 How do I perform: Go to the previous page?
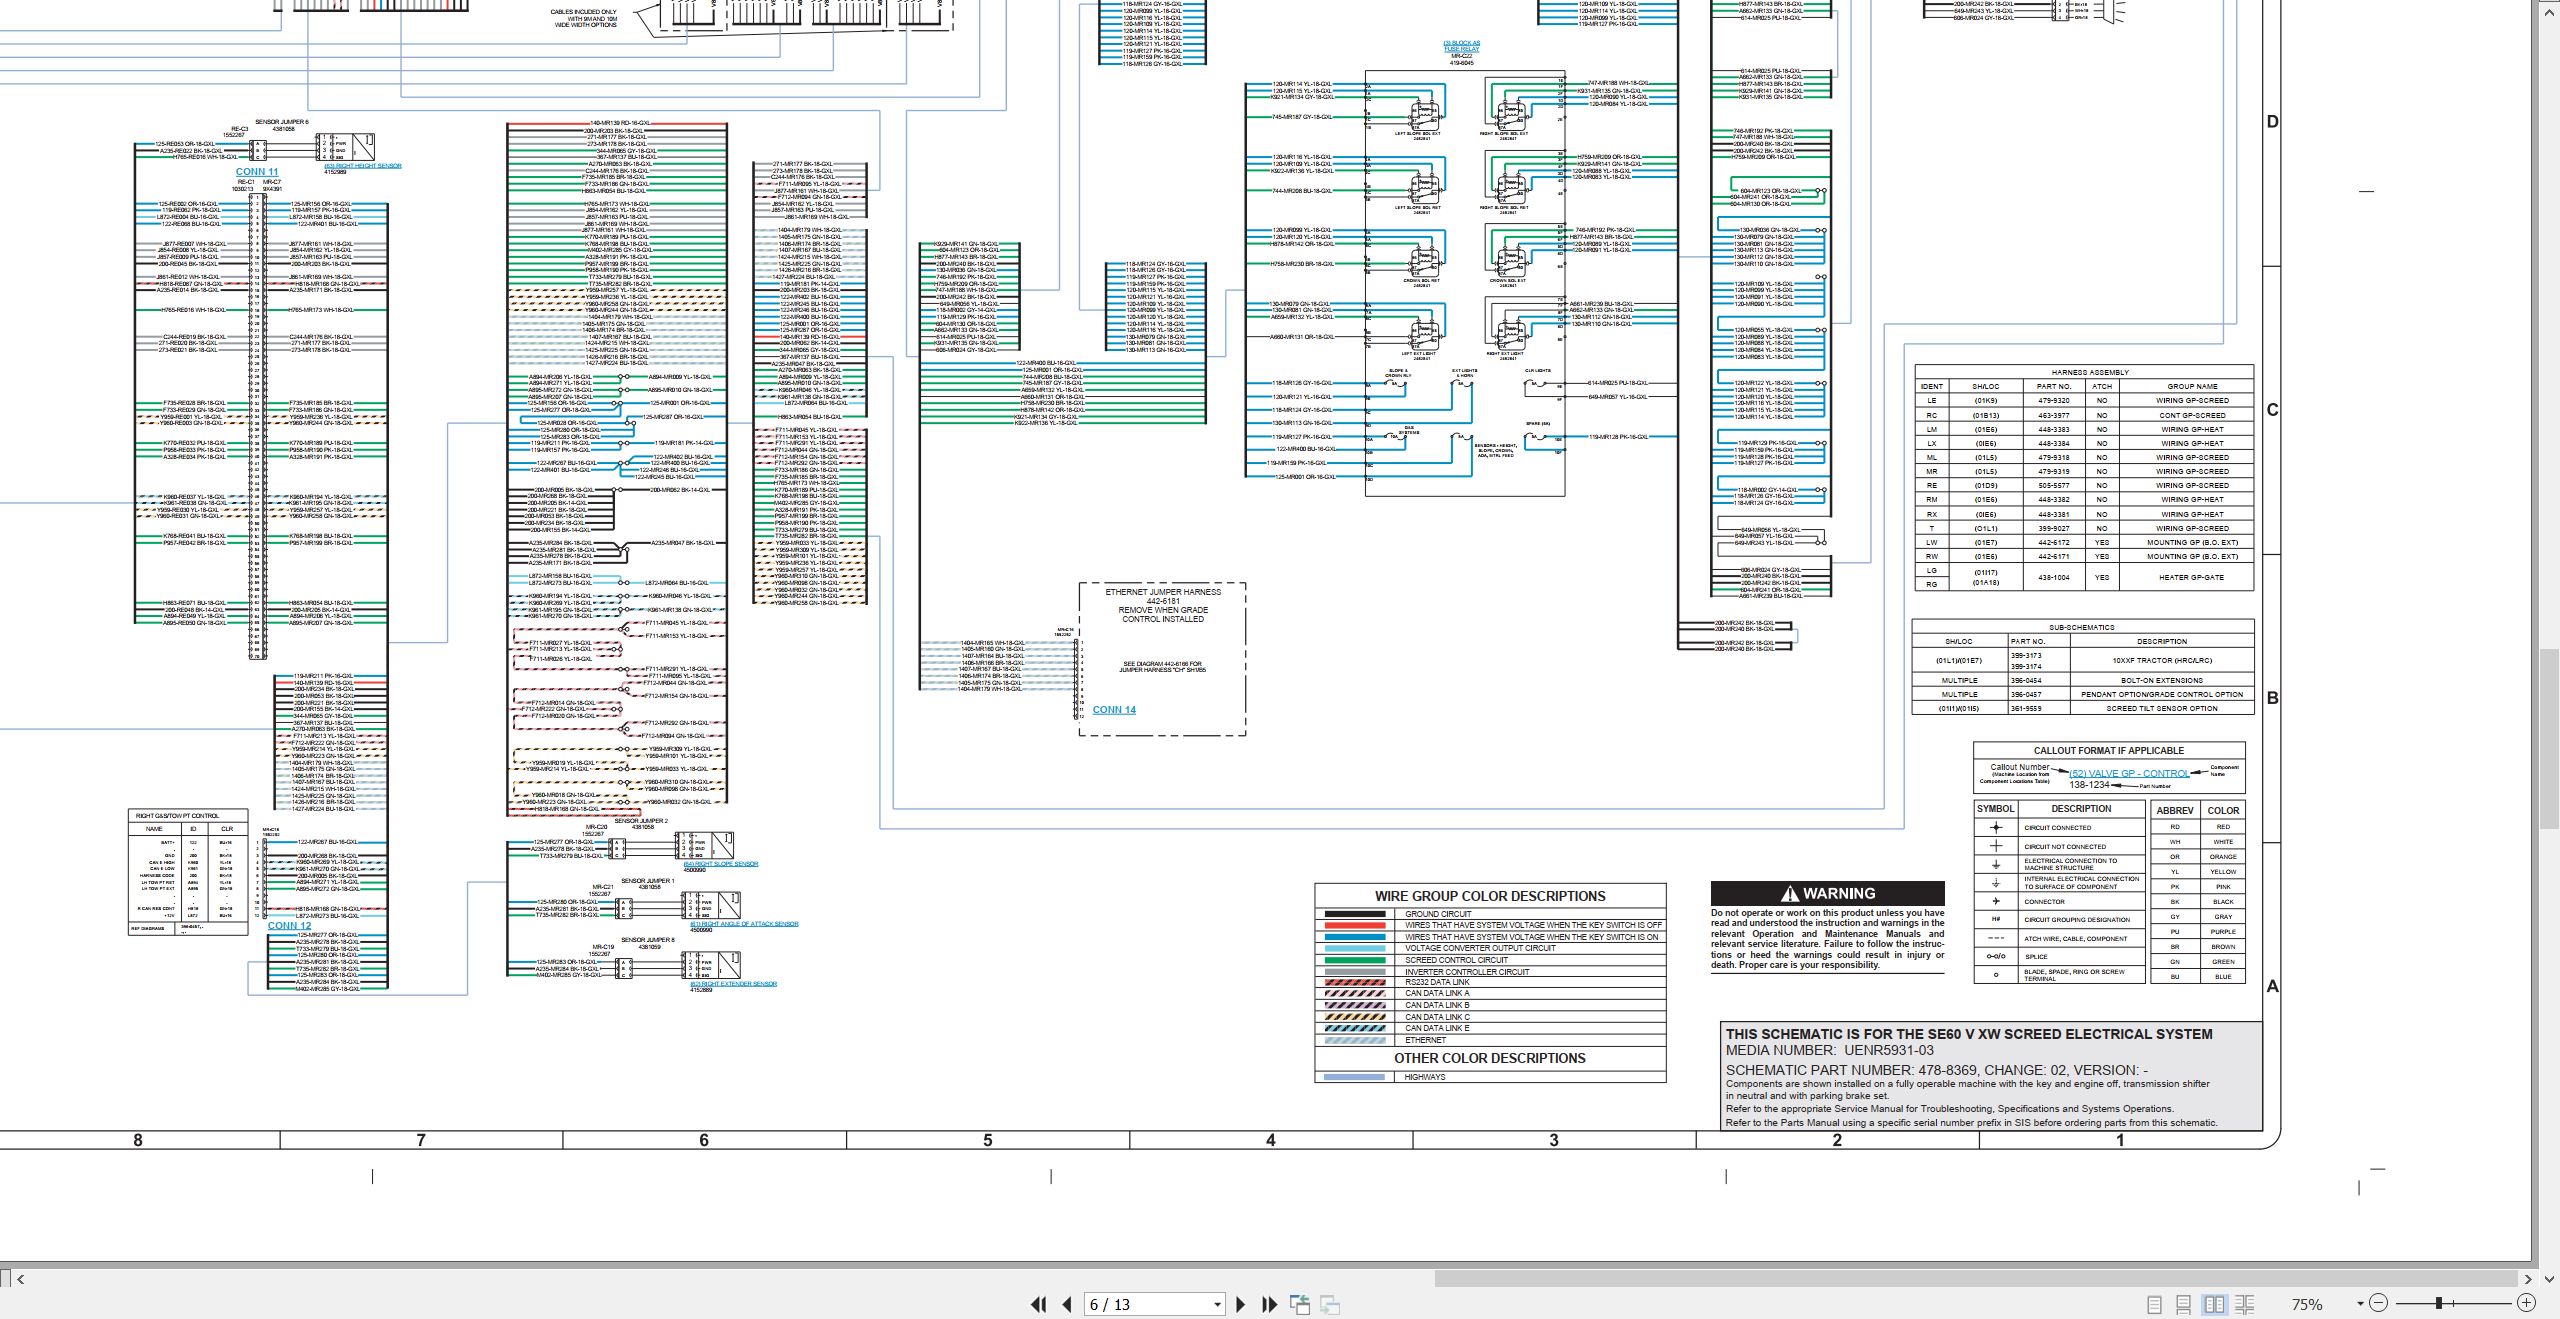click(1067, 1304)
